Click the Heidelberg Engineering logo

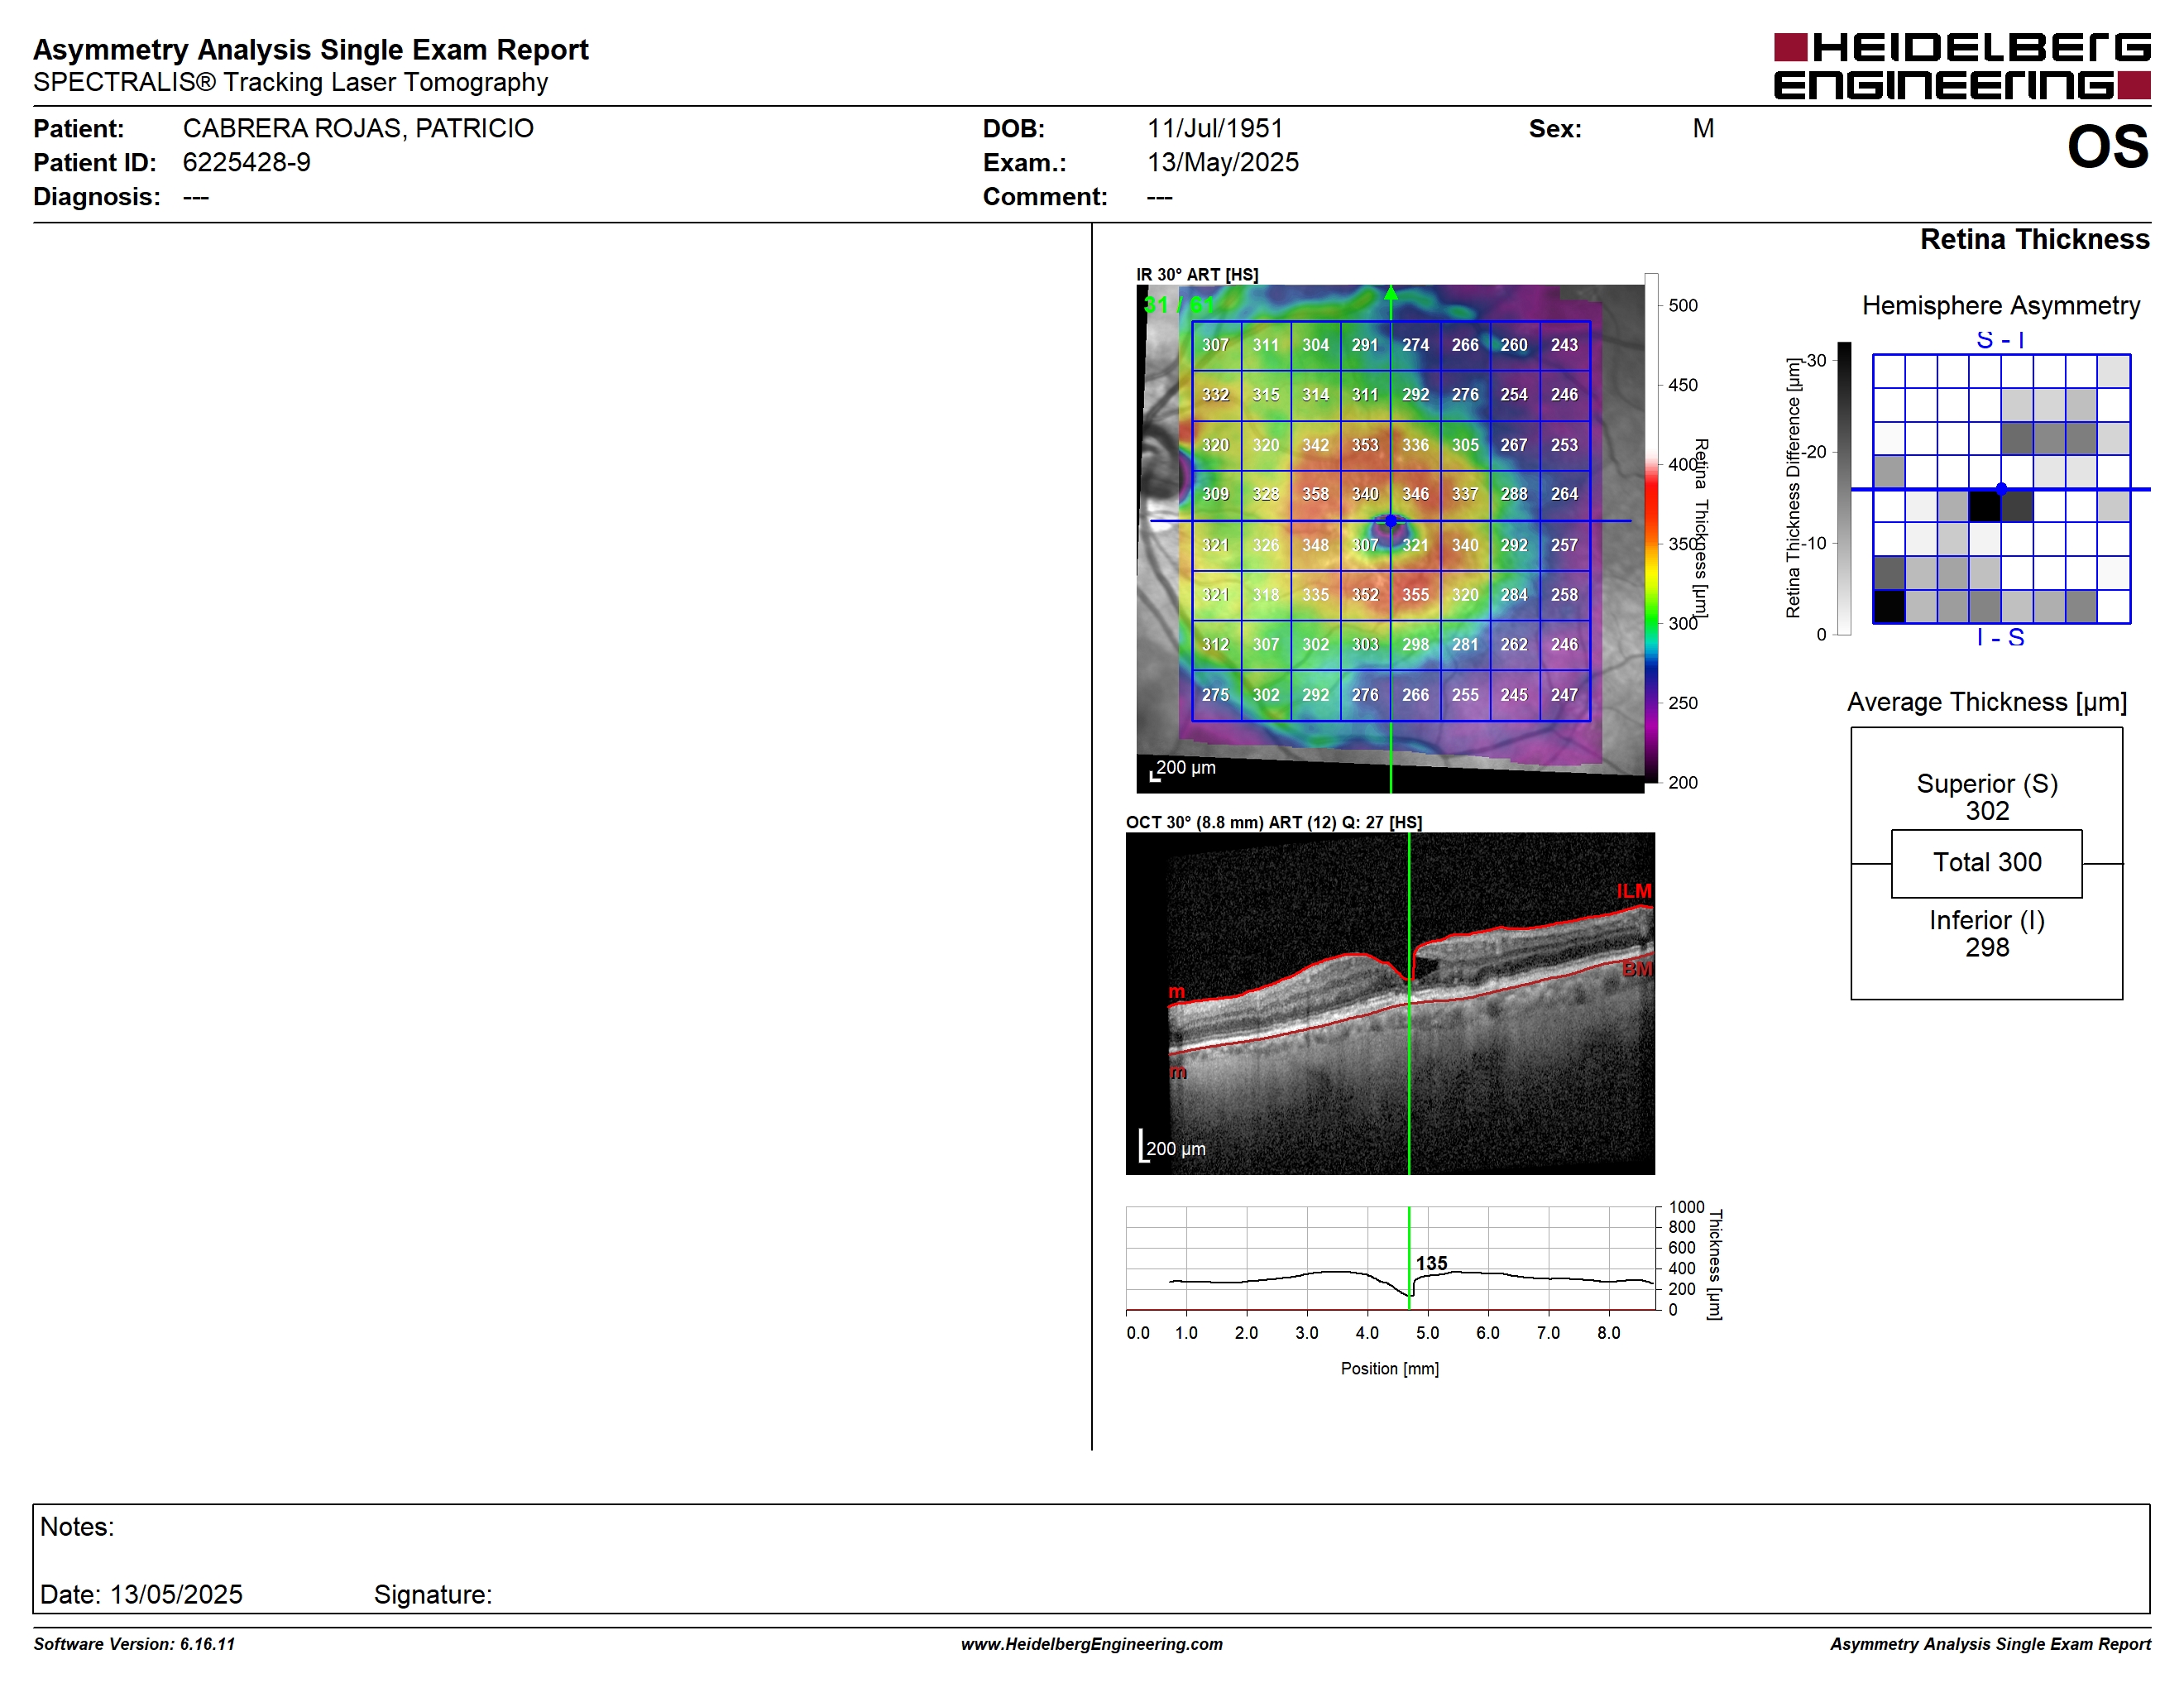tap(1961, 67)
